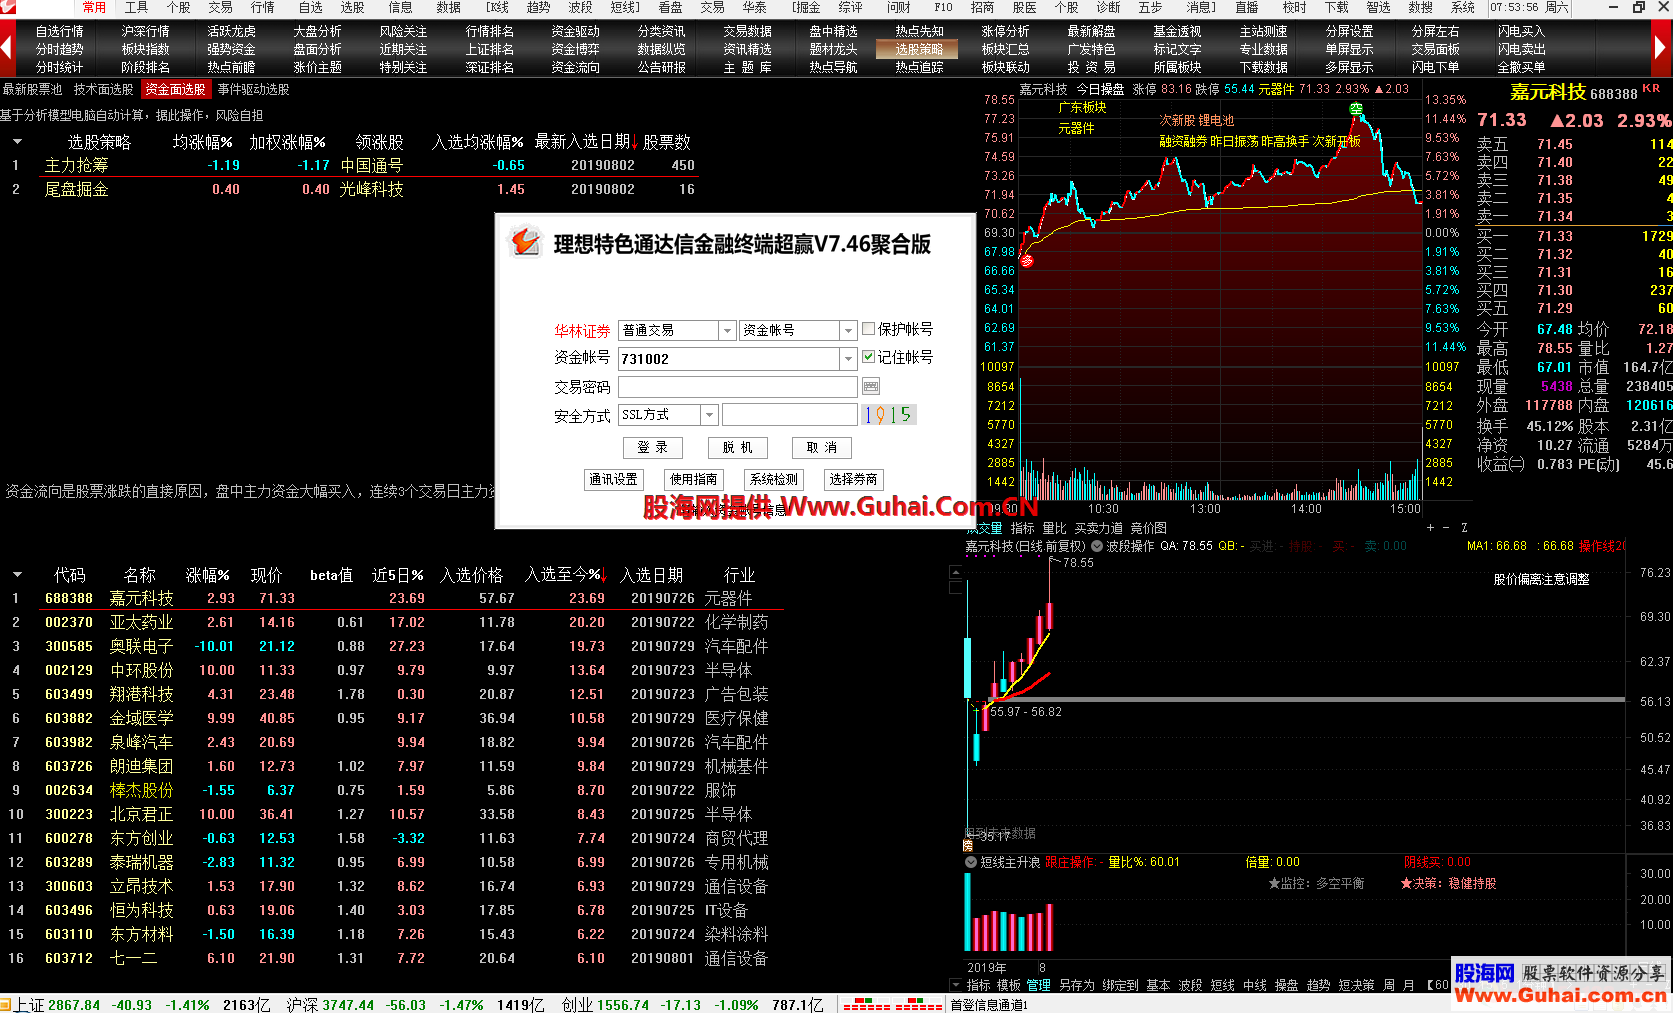Click the 交易密码 input field
The height and width of the screenshot is (1013, 1673).
pyautogui.click(x=738, y=387)
